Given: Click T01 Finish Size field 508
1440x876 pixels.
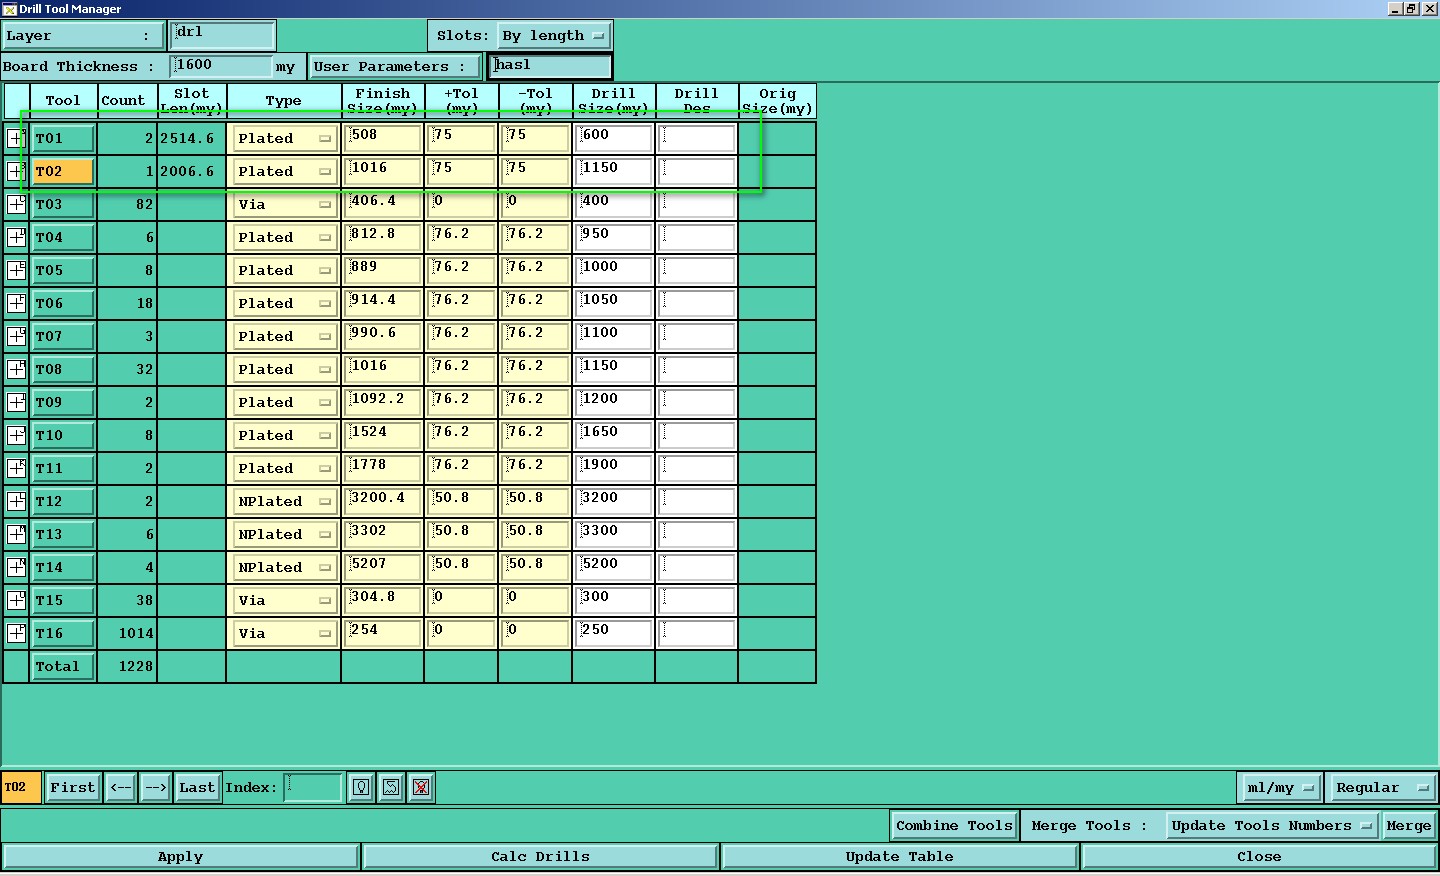Looking at the screenshot, I should click(x=383, y=138).
